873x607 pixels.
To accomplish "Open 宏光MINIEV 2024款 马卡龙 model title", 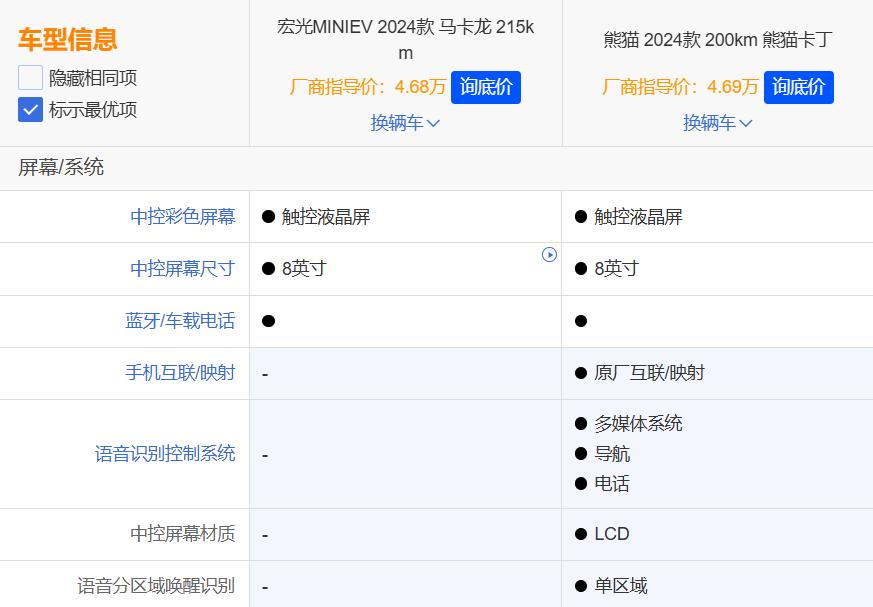I will [x=405, y=40].
